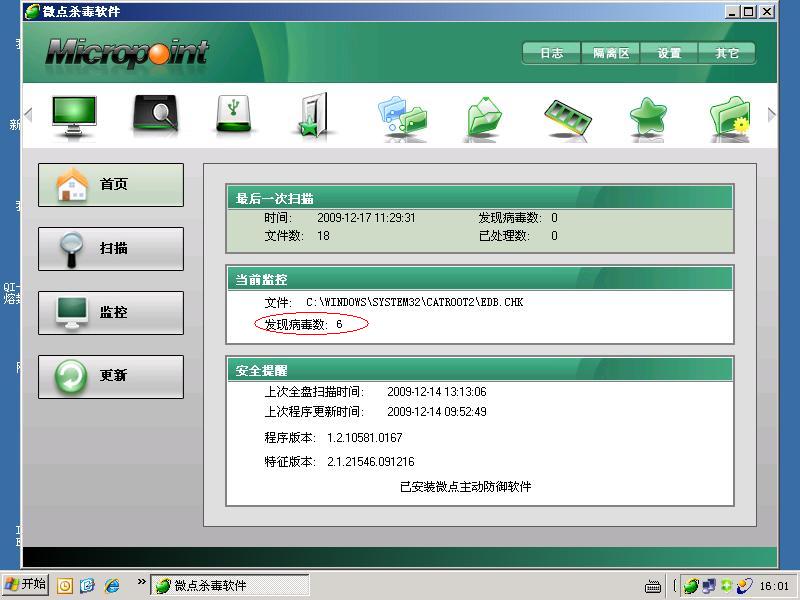Select the open green folder icon
The height and width of the screenshot is (600, 800).
click(484, 117)
